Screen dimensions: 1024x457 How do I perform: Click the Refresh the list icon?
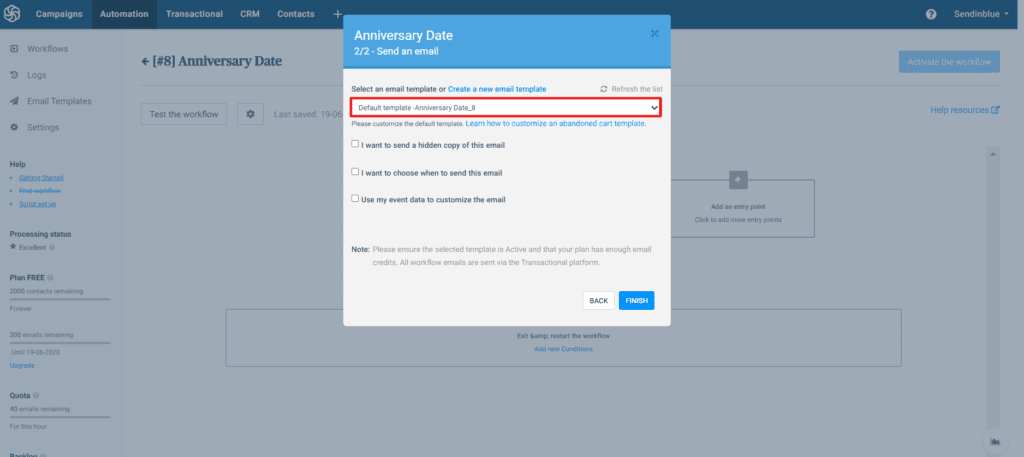604,89
